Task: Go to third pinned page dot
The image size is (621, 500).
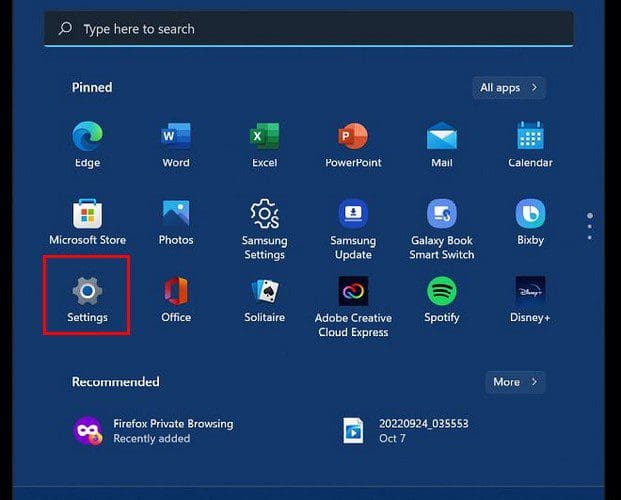Action: (590, 238)
